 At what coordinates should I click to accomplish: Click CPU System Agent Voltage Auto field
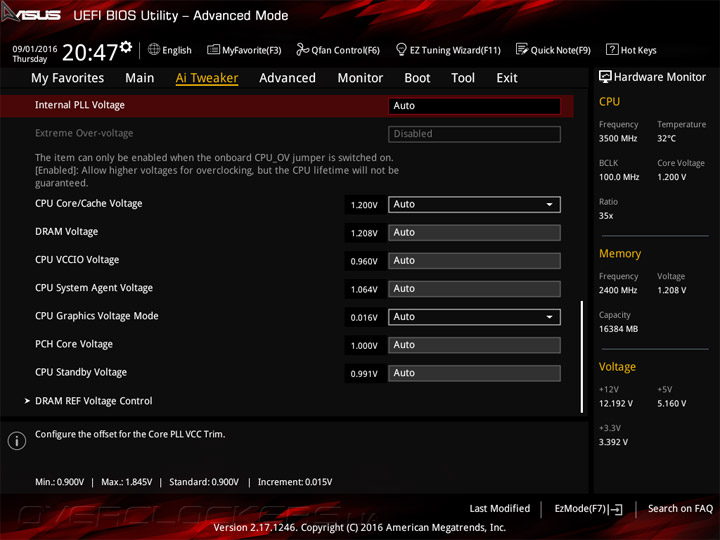pyautogui.click(x=474, y=288)
